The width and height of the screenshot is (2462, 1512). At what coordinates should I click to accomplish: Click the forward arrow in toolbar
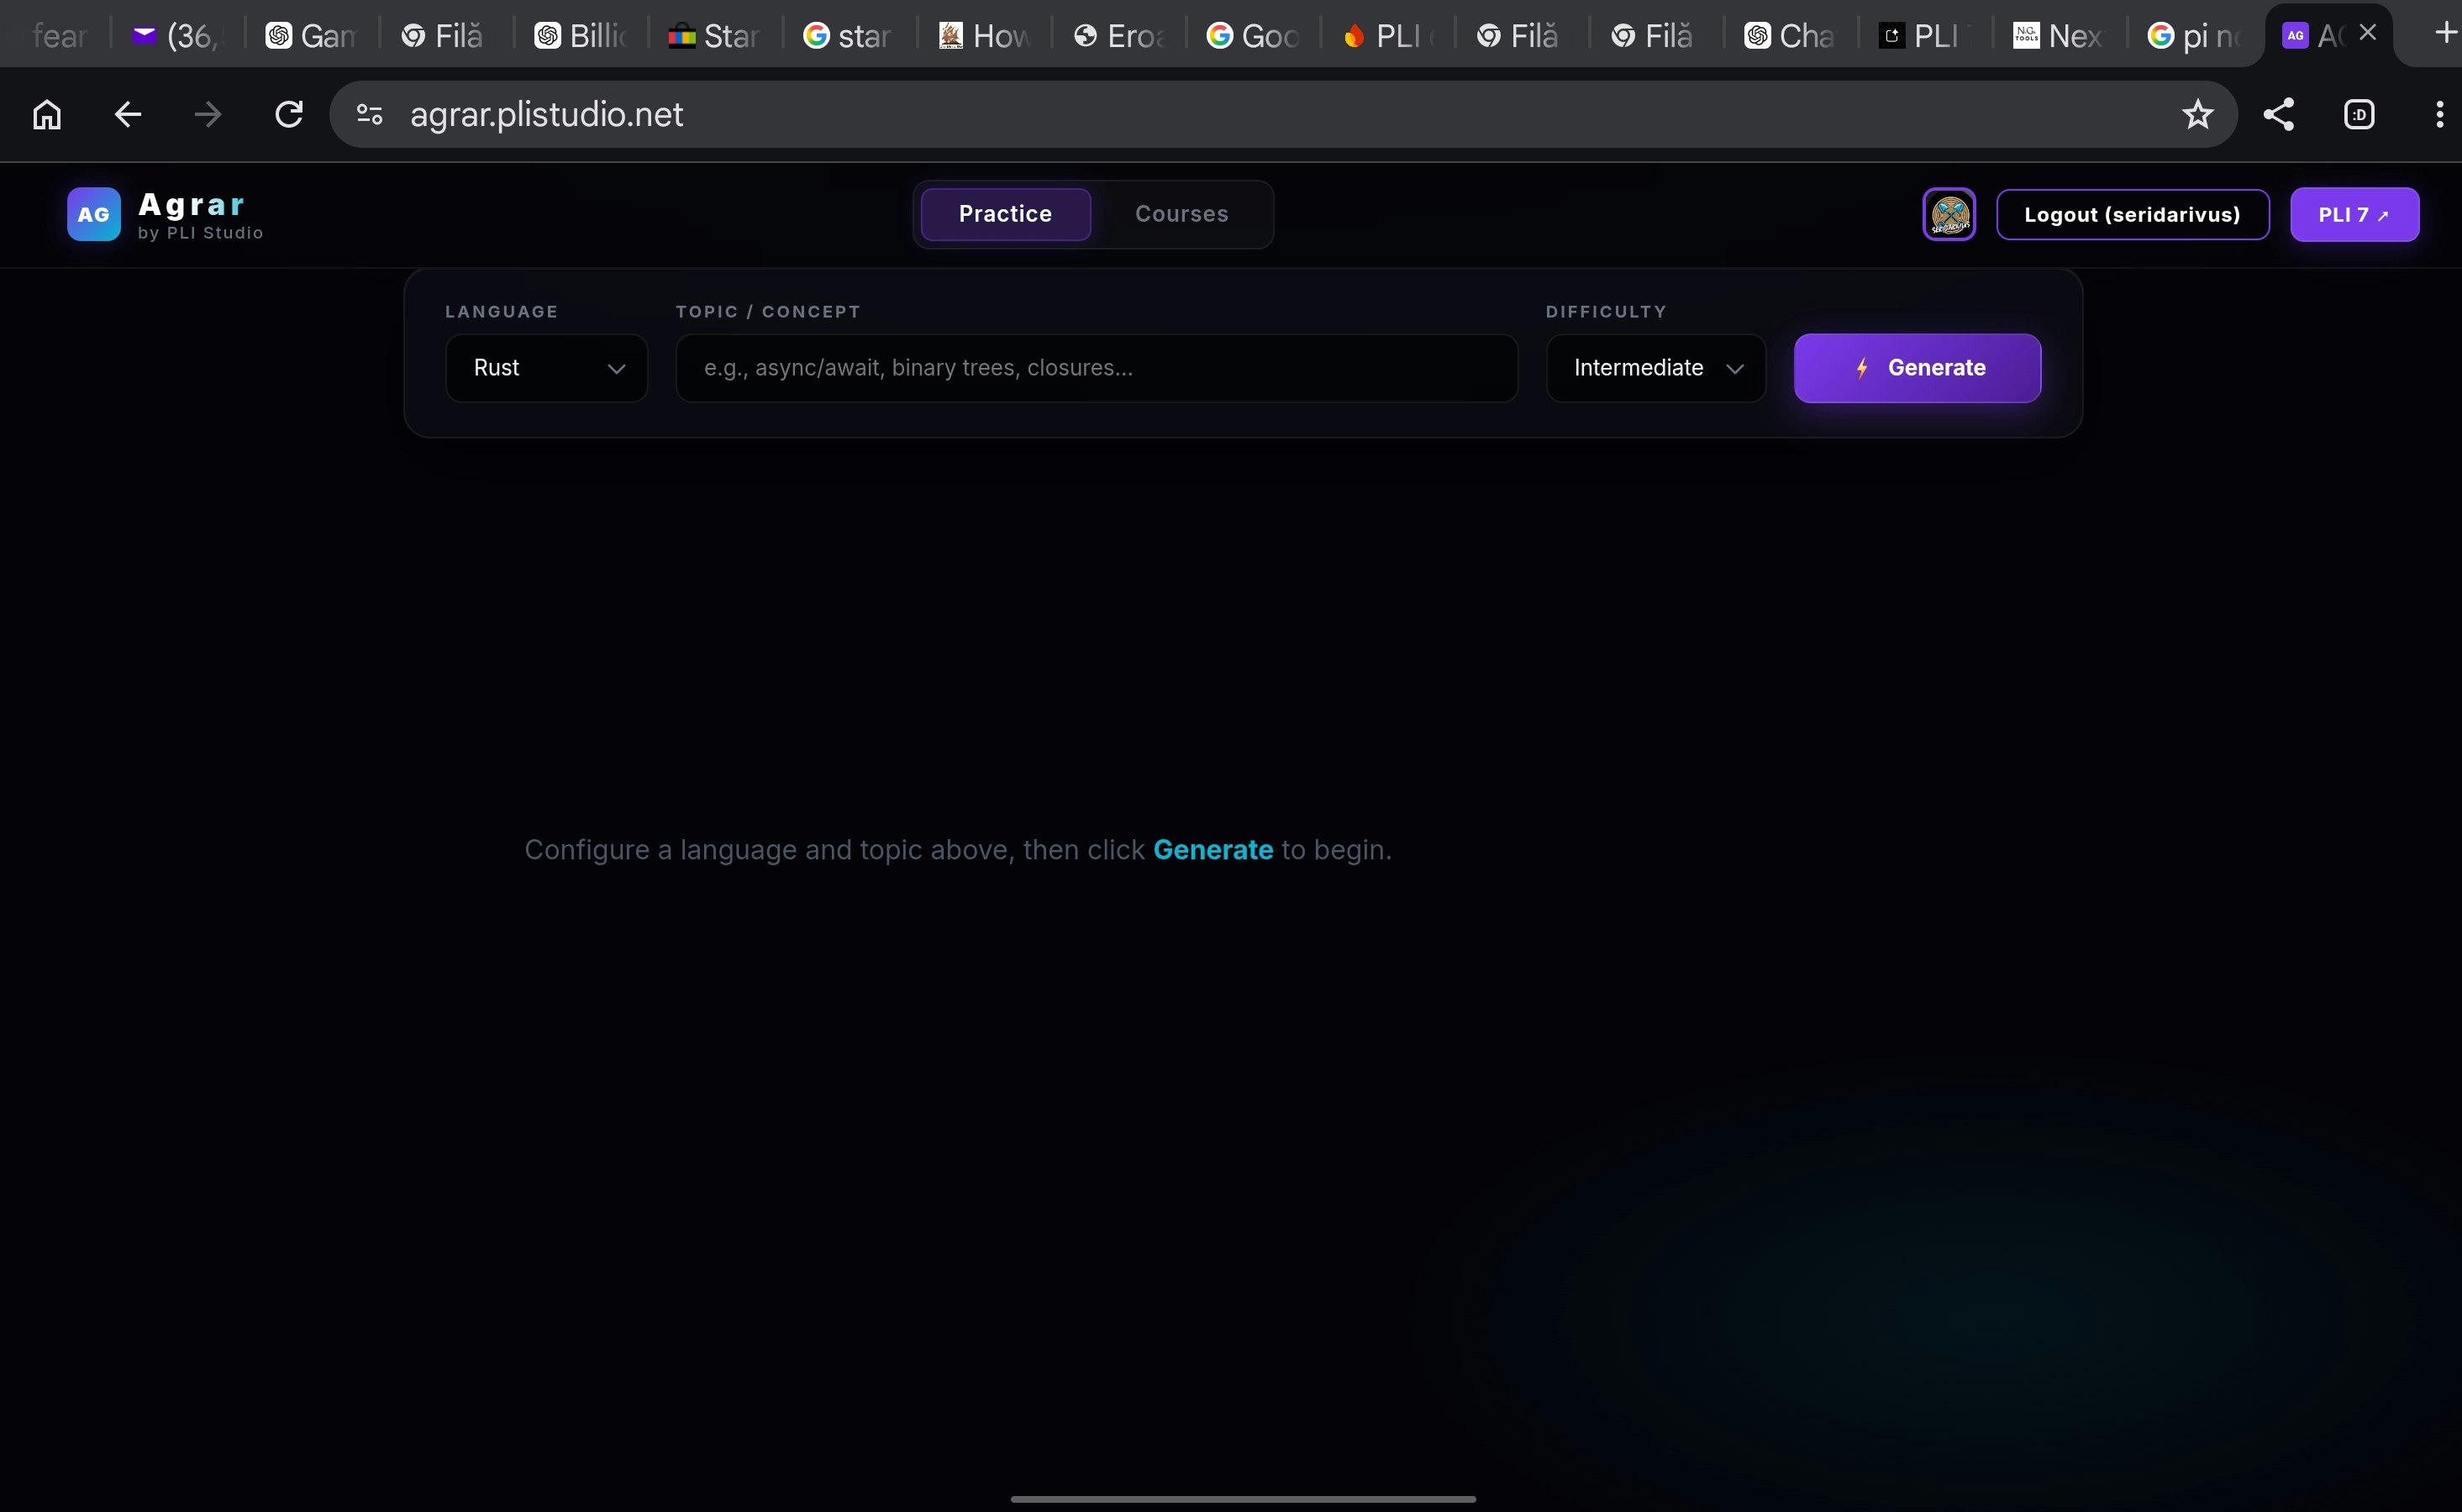click(x=208, y=115)
